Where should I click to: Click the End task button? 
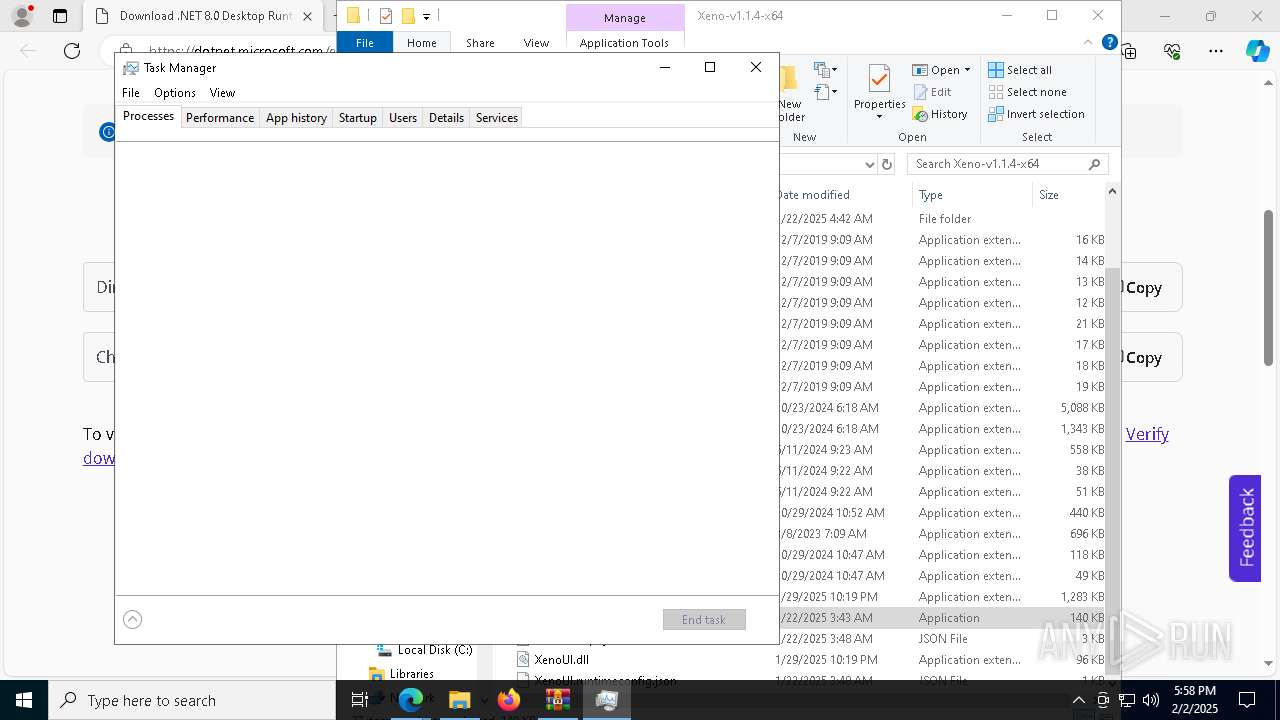(x=704, y=620)
